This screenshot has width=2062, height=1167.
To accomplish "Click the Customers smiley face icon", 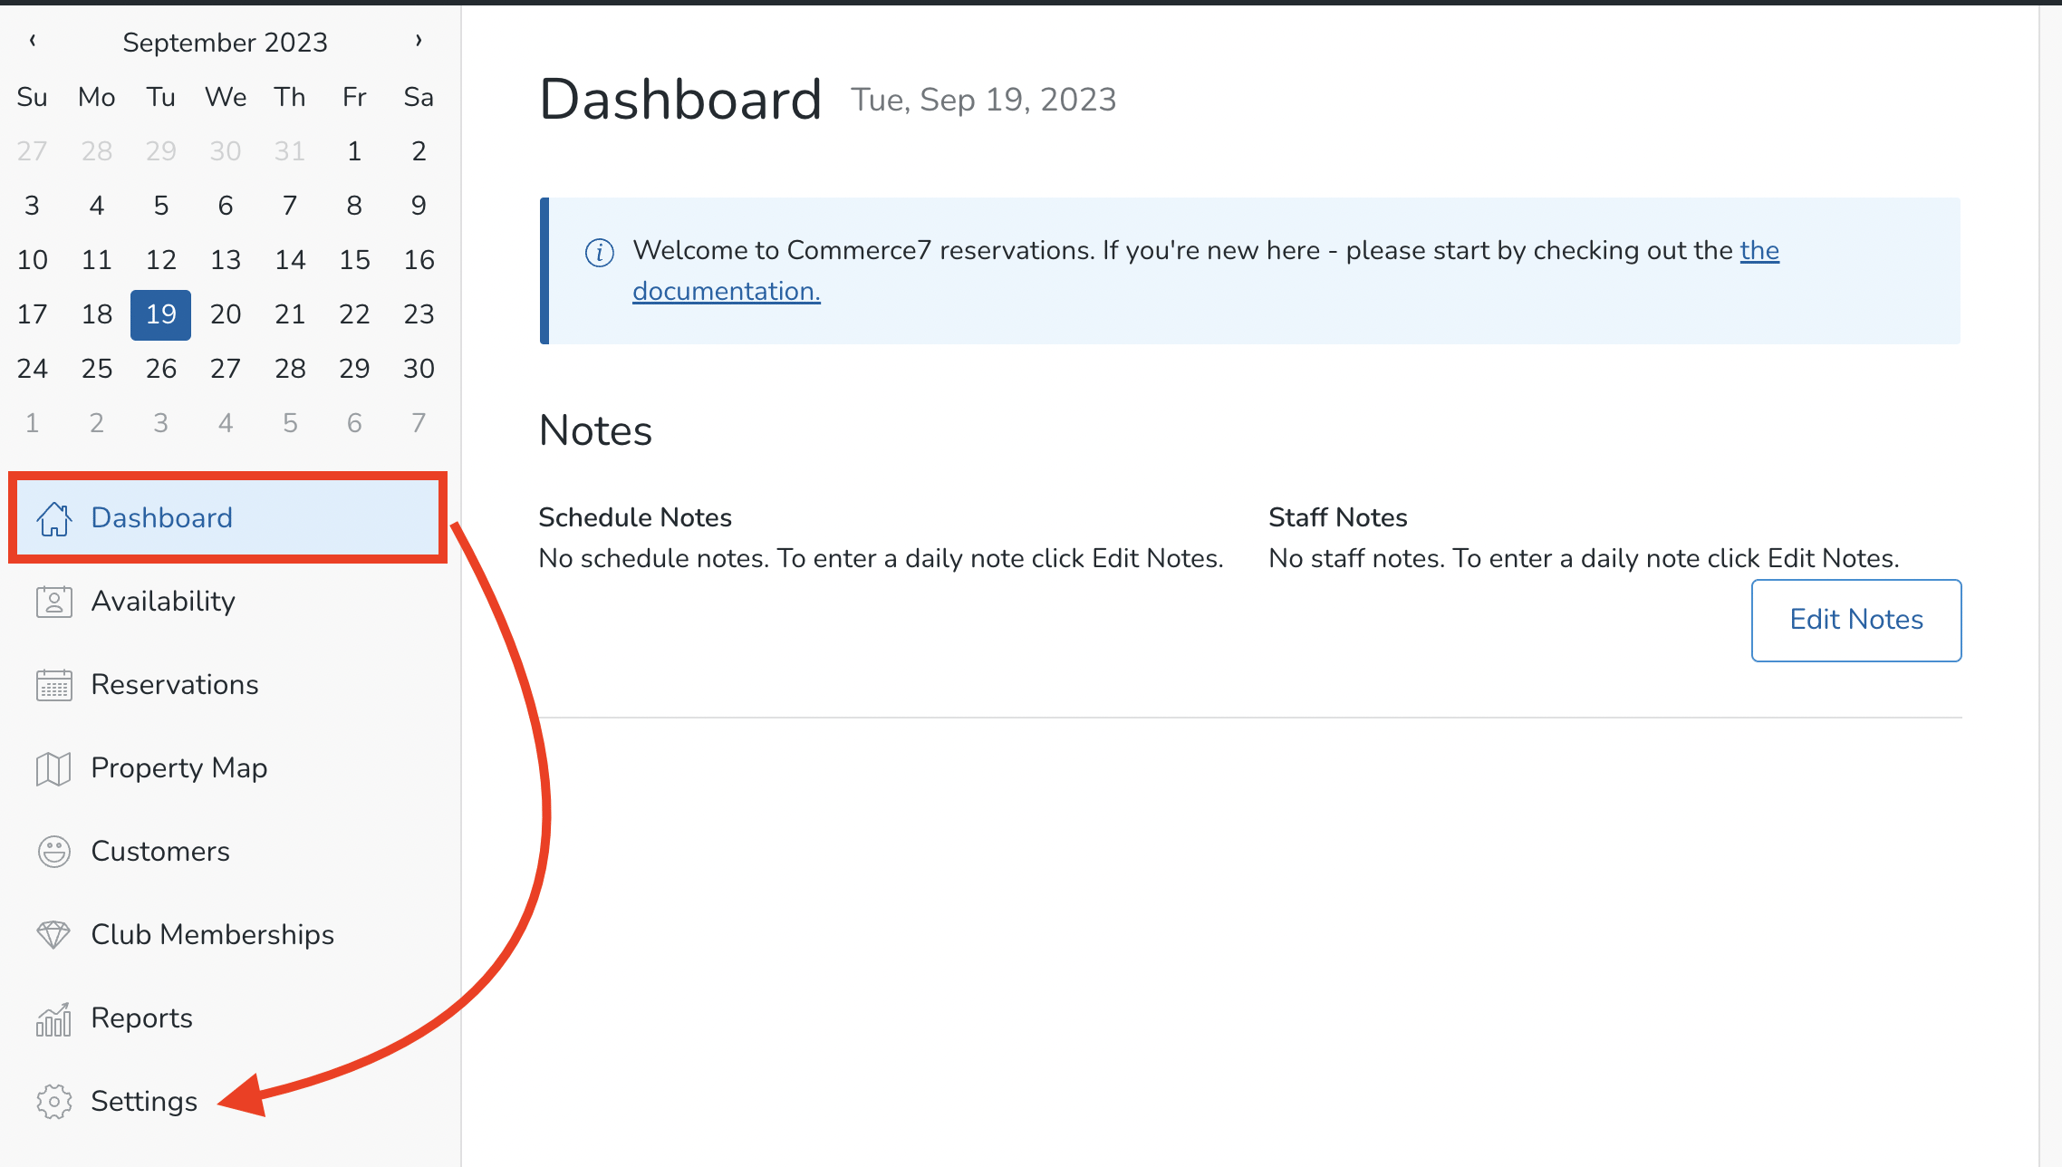I will point(54,851).
